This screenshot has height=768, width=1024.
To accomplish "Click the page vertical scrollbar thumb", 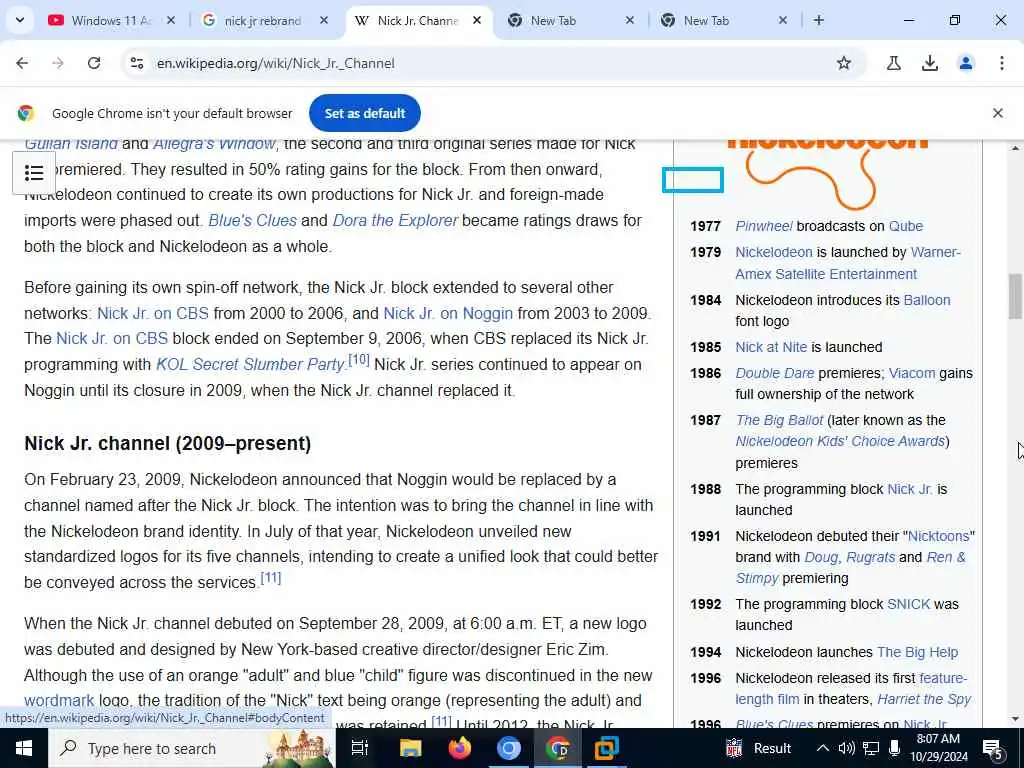I will tap(1015, 296).
